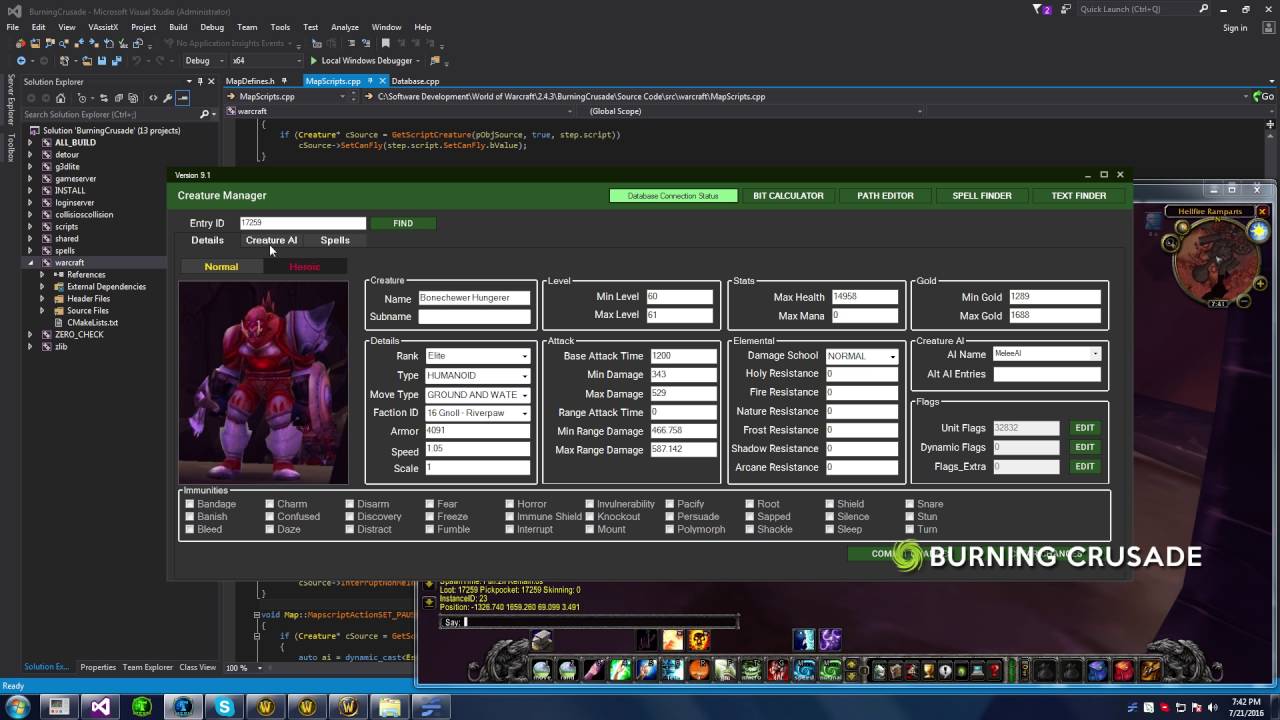Toggle the Silence immunity checkbox

[830, 517]
